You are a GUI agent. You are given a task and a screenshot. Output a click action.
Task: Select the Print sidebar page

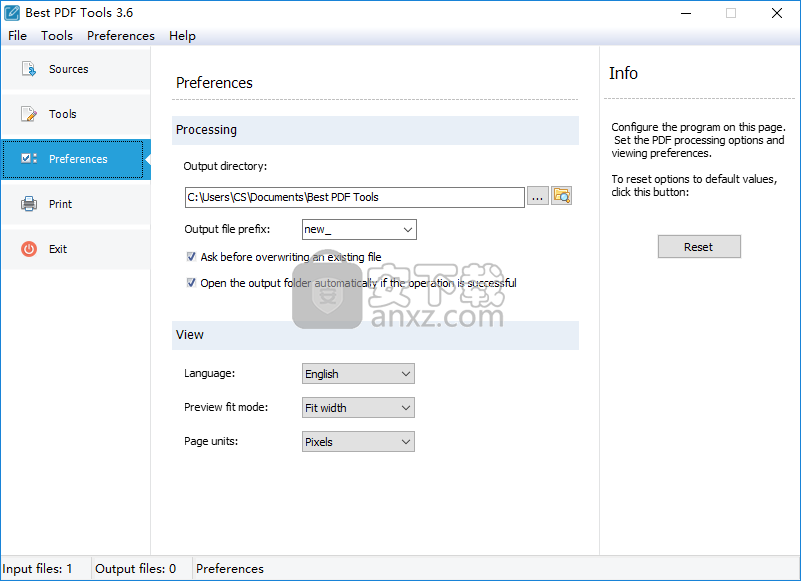coord(76,204)
